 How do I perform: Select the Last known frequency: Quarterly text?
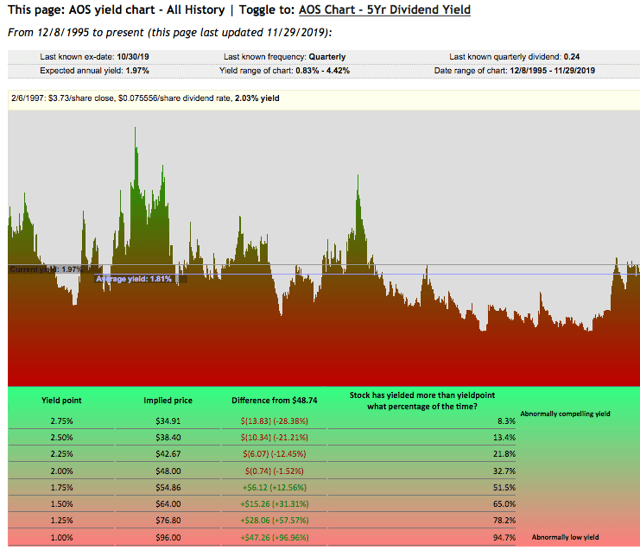click(x=284, y=57)
